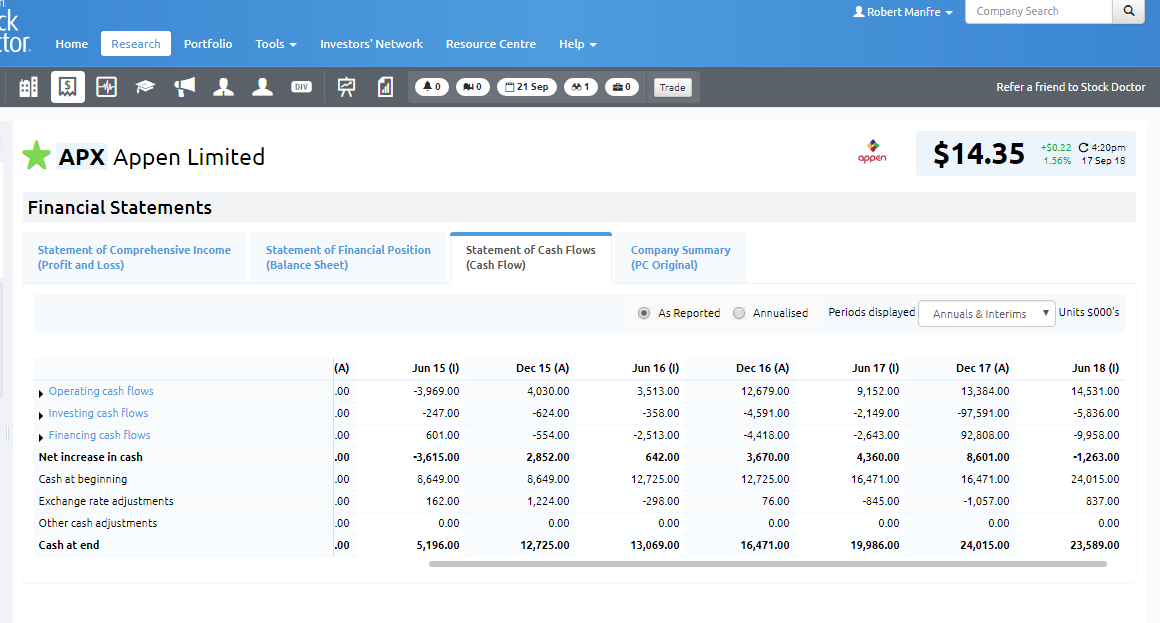Image resolution: width=1160 pixels, height=623 pixels.
Task: Click the plain person silhouette icon
Action: point(263,87)
